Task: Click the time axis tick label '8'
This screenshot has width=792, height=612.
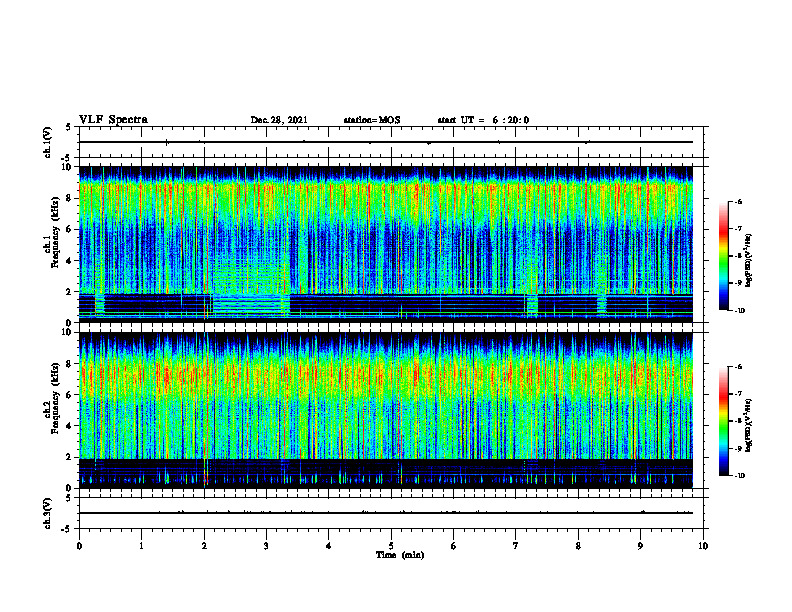Action: 578,546
